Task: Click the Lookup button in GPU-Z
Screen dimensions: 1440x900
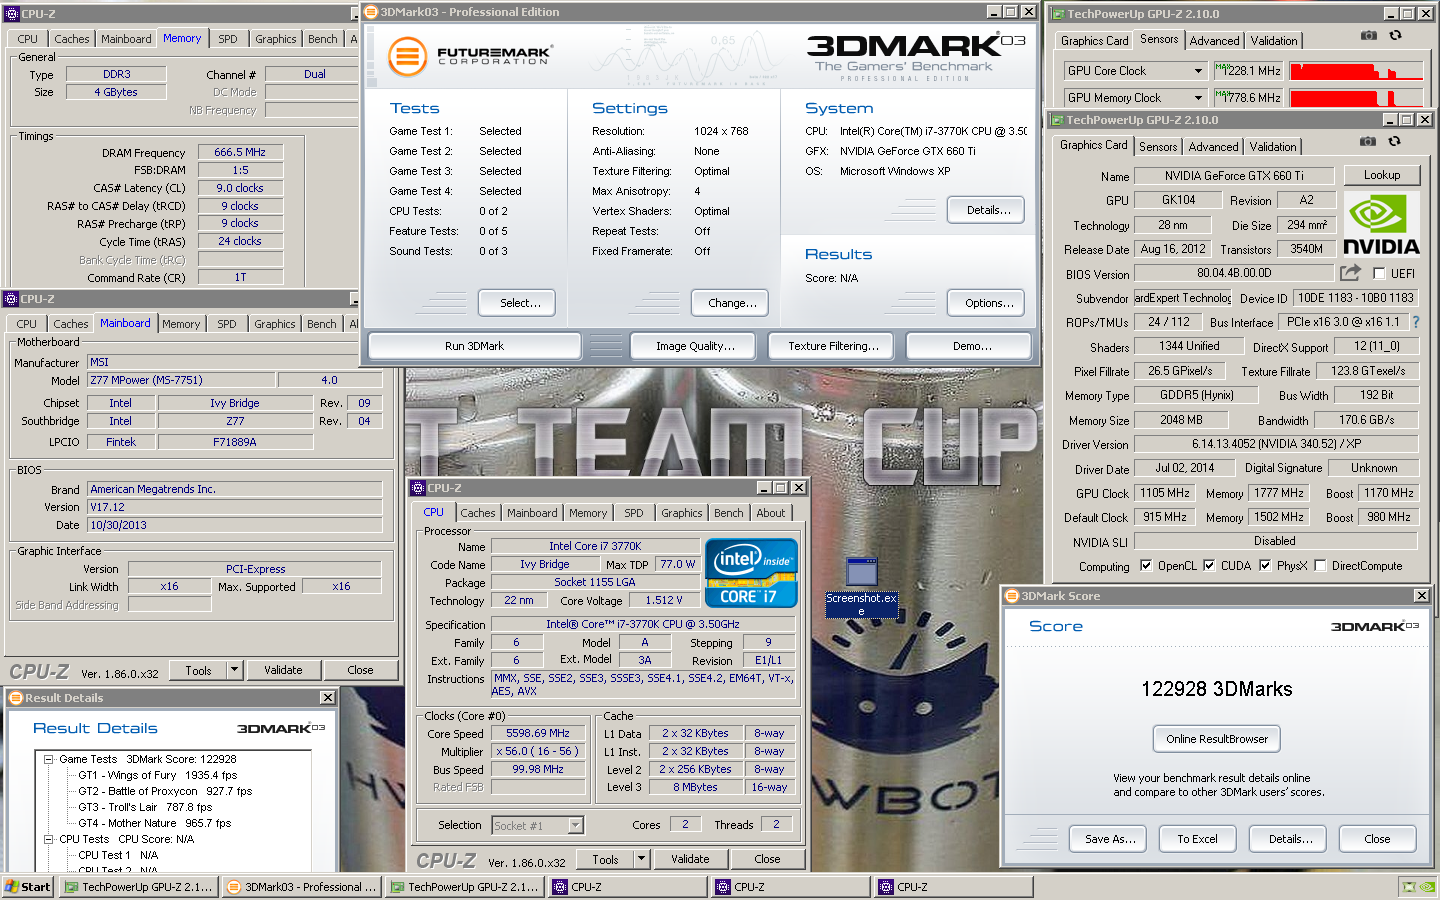Action: click(x=1382, y=175)
